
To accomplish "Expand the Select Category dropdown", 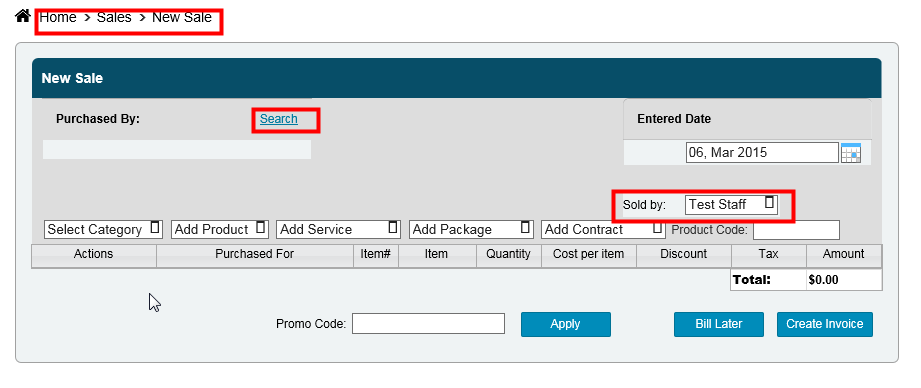I will tap(103, 230).
